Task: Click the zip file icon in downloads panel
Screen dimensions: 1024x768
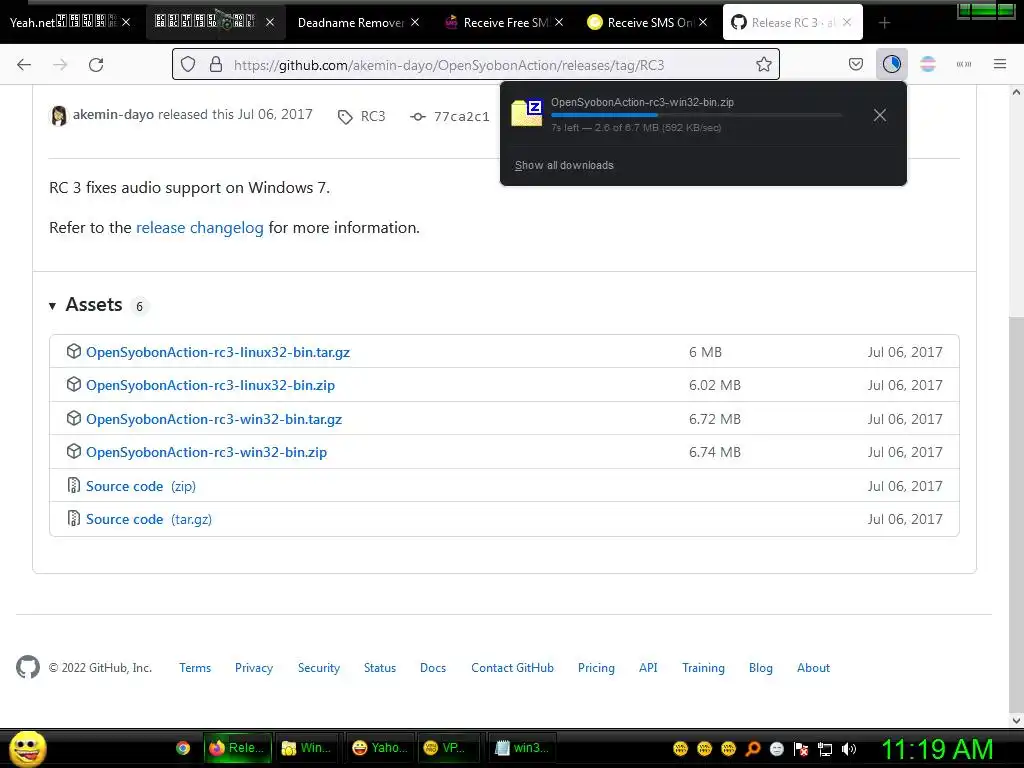Action: click(527, 113)
